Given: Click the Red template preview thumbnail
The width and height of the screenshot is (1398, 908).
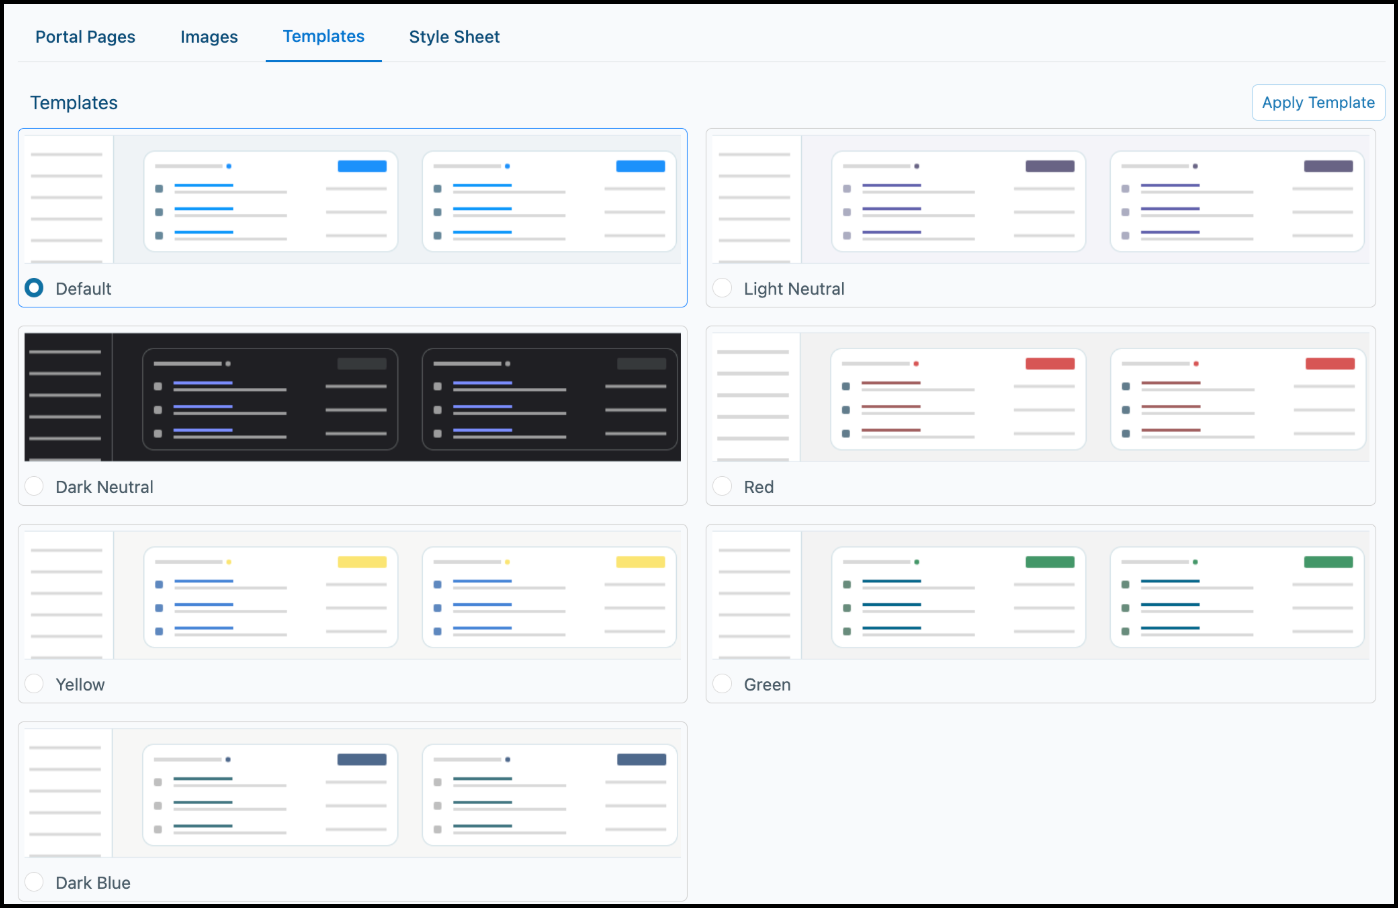Looking at the screenshot, I should (1040, 397).
